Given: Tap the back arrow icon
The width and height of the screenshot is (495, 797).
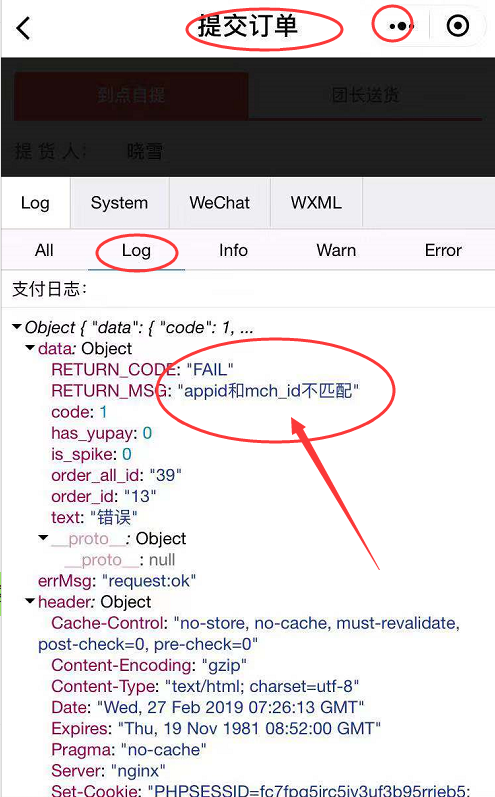Looking at the screenshot, I should coord(23,28).
